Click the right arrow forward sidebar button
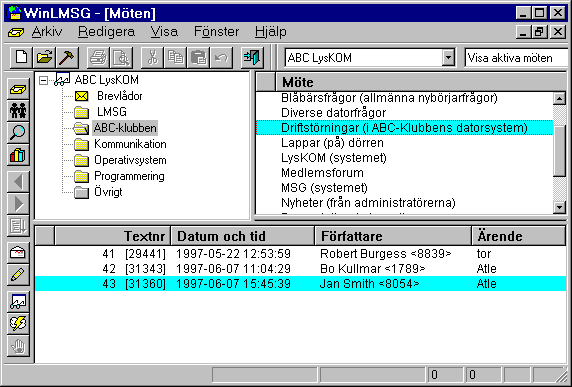Screen dimensions: 572x387 coord(18,204)
